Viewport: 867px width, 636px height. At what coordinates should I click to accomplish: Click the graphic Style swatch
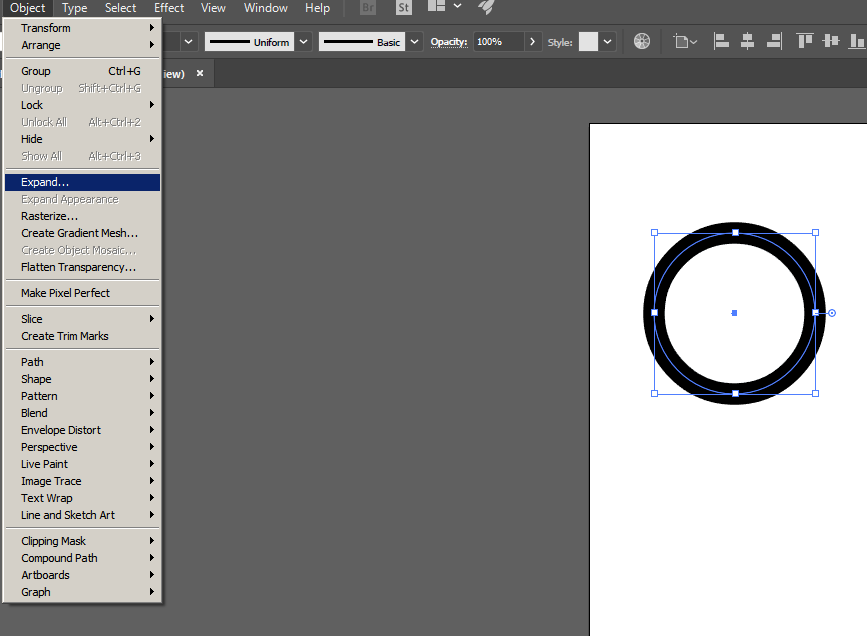pyautogui.click(x=588, y=42)
